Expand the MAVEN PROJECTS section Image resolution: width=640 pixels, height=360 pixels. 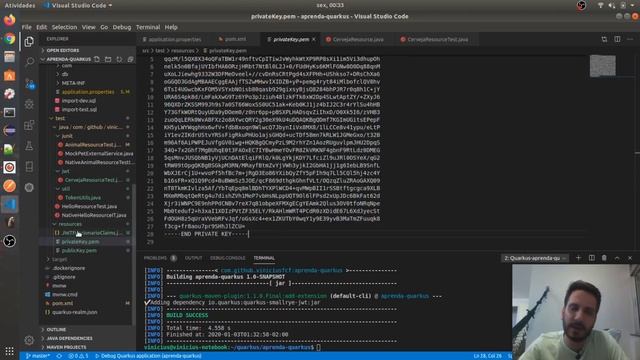66,347
